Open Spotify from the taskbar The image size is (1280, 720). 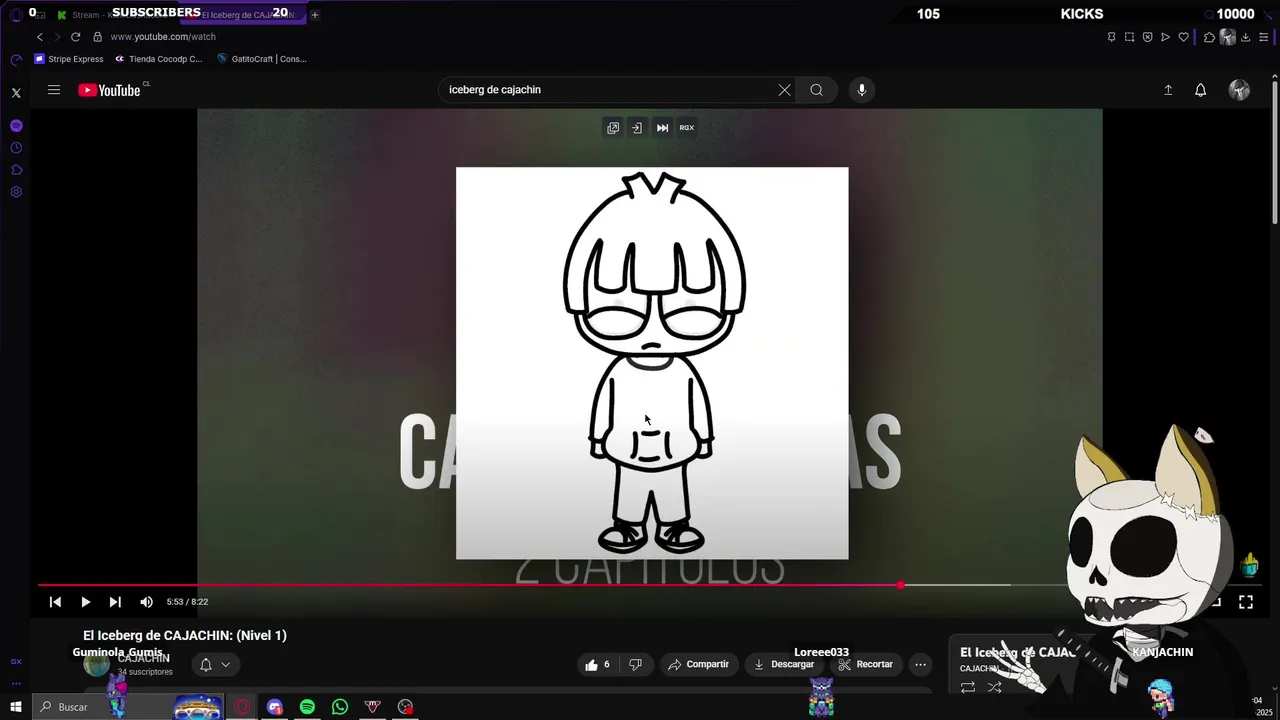(x=307, y=707)
